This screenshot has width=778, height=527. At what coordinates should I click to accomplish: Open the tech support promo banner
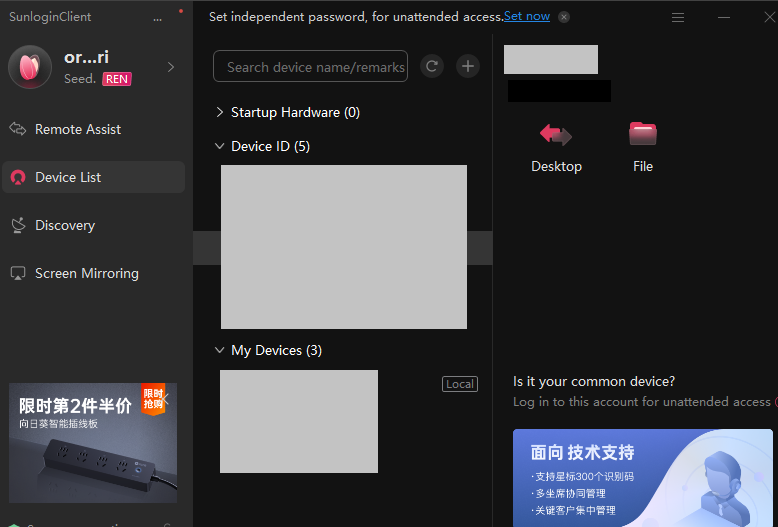(x=643, y=477)
